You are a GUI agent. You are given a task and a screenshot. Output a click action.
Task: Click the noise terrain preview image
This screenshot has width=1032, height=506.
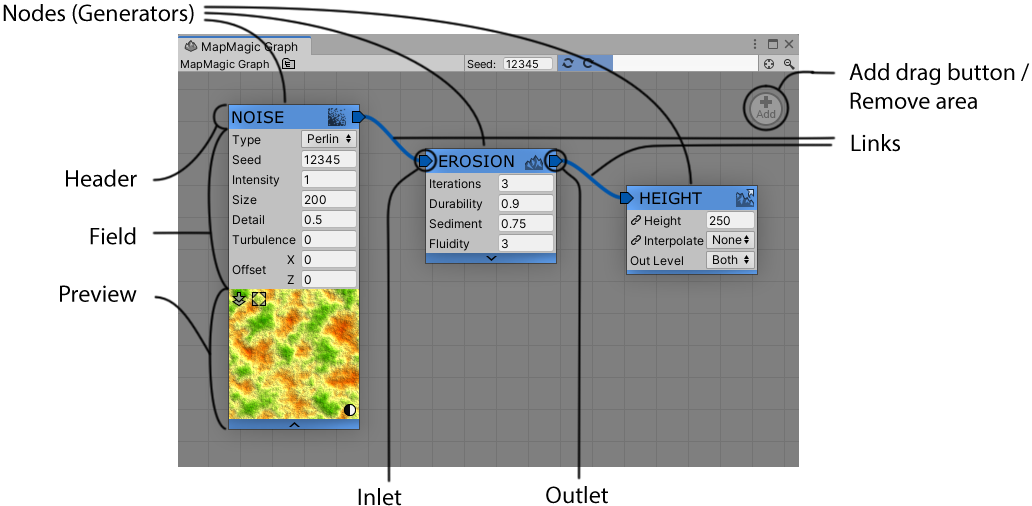pyautogui.click(x=294, y=354)
